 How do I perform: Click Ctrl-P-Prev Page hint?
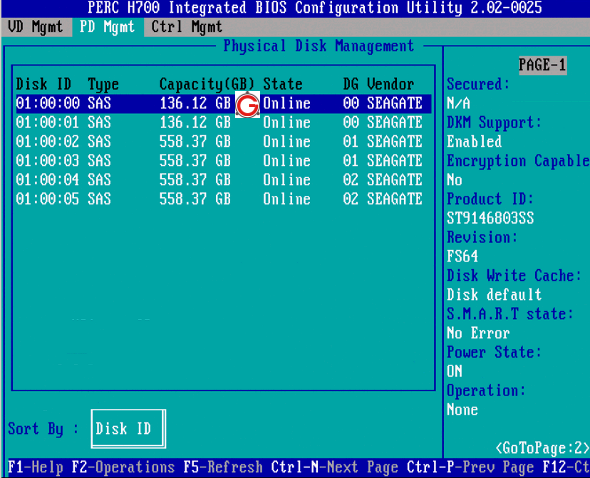[x=470, y=467]
